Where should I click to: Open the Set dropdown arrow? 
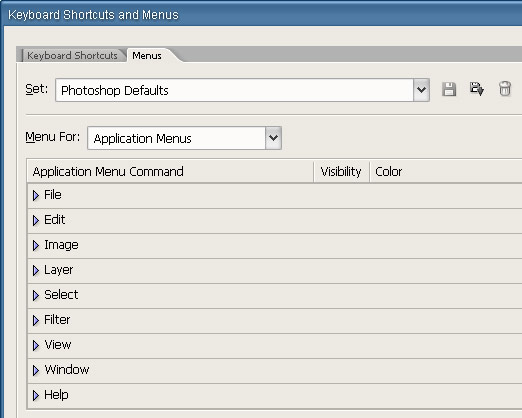[x=421, y=90]
